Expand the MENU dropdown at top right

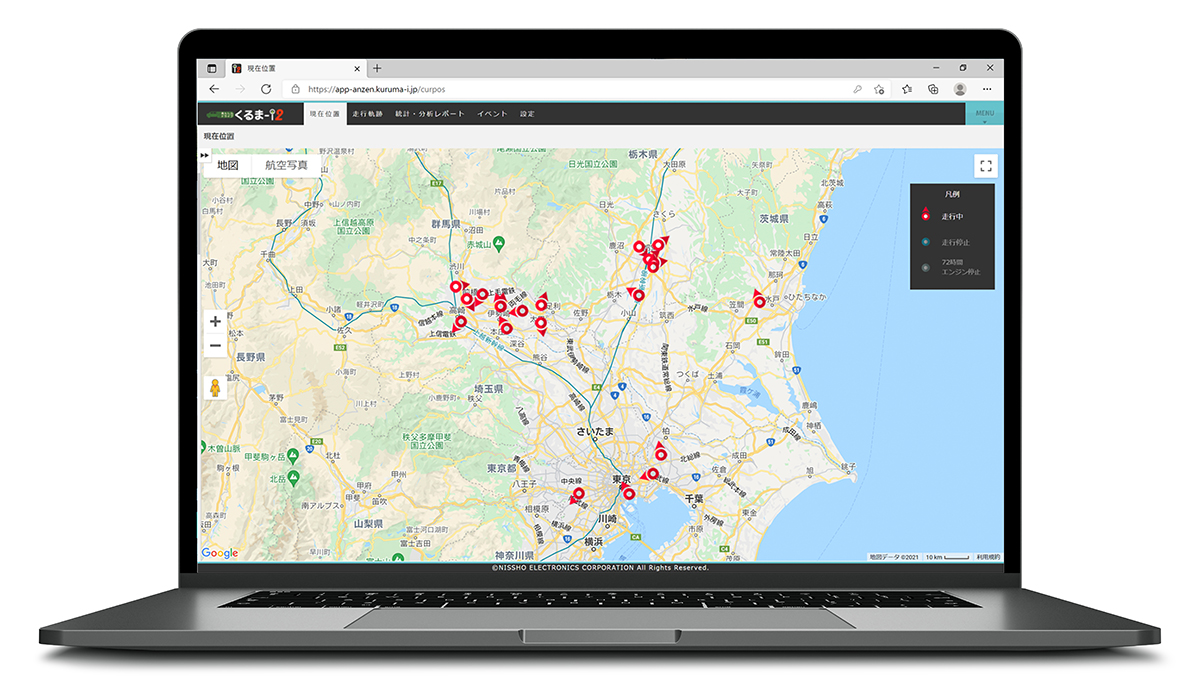[x=984, y=114]
